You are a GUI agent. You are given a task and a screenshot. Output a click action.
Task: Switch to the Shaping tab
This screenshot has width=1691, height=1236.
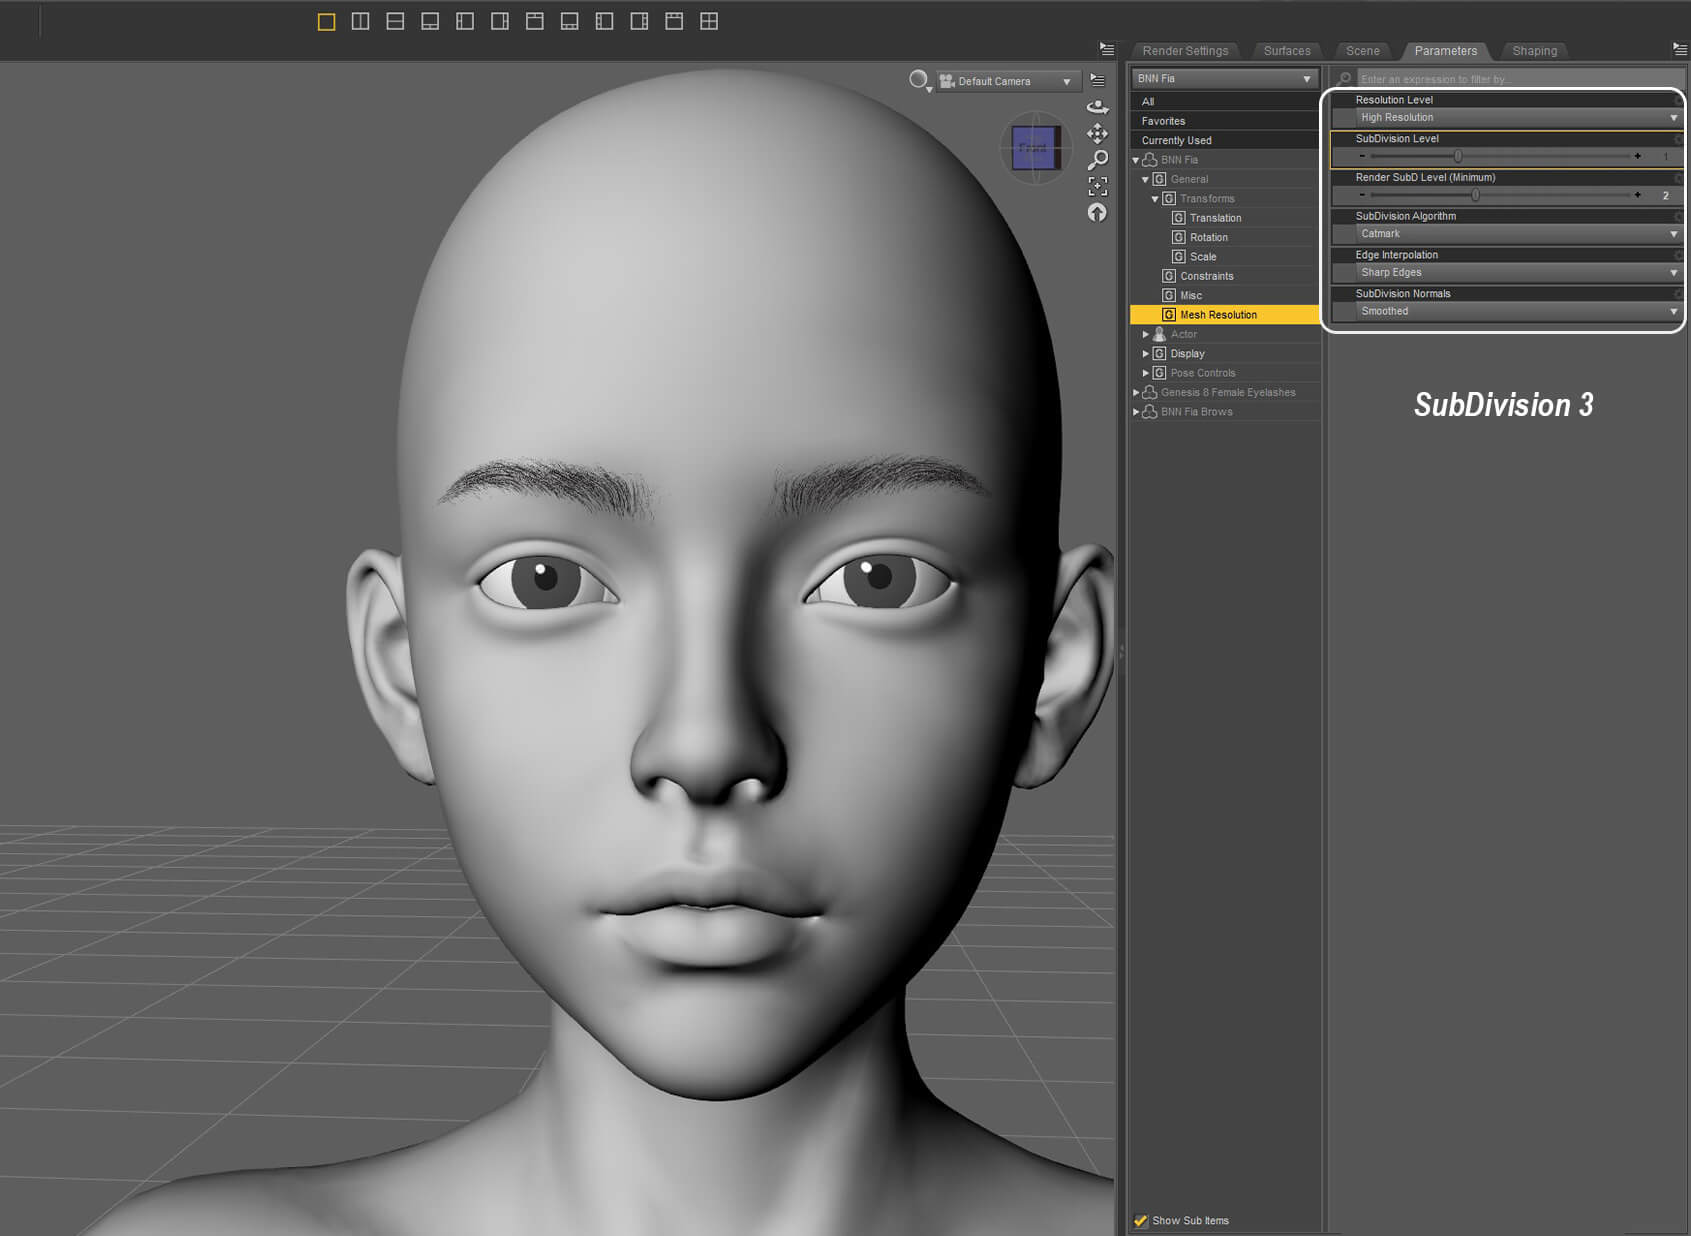[x=1534, y=50]
